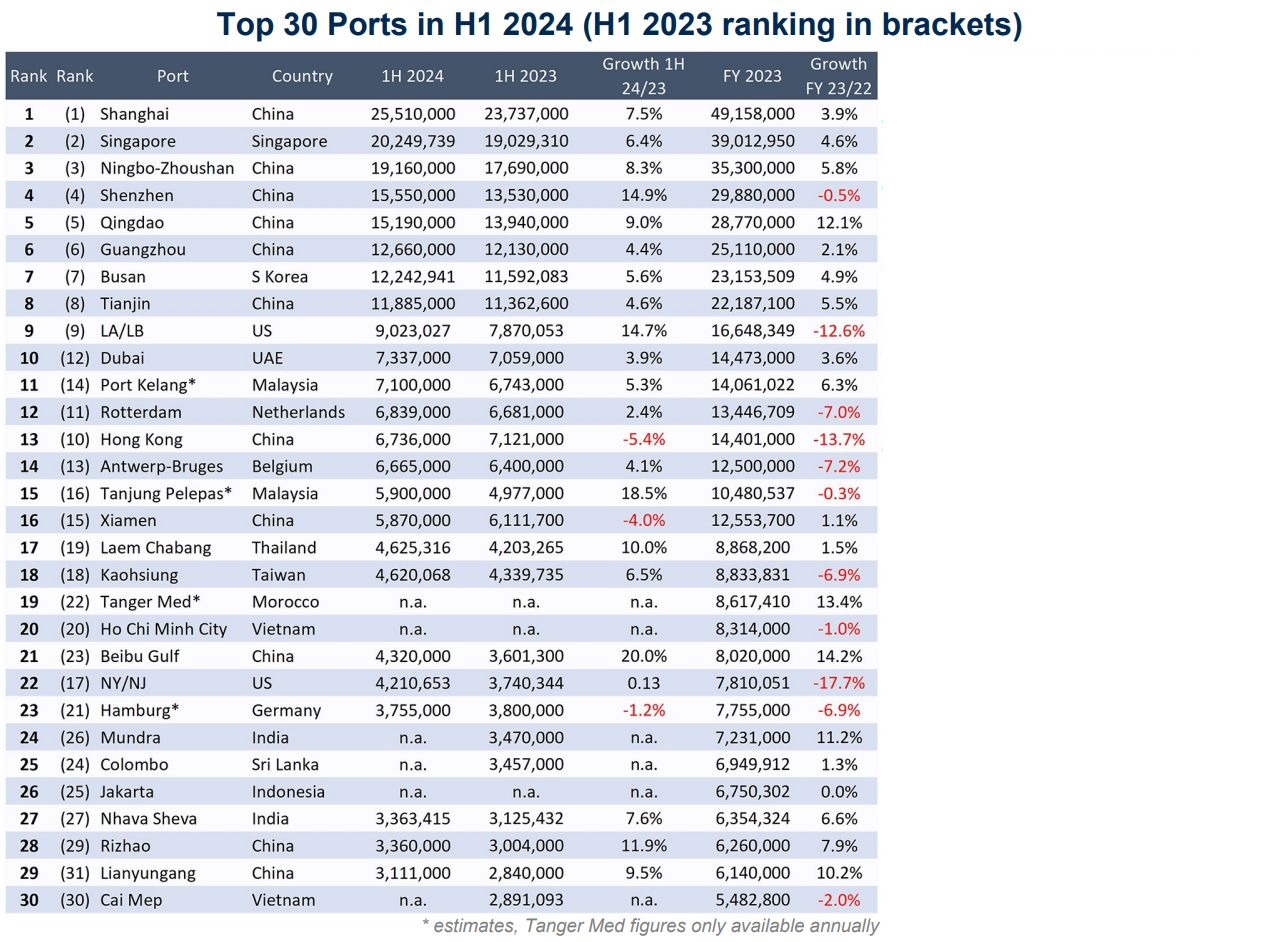
Task: Click the "Port Kelang*" port name
Action: pyautogui.click(x=148, y=385)
